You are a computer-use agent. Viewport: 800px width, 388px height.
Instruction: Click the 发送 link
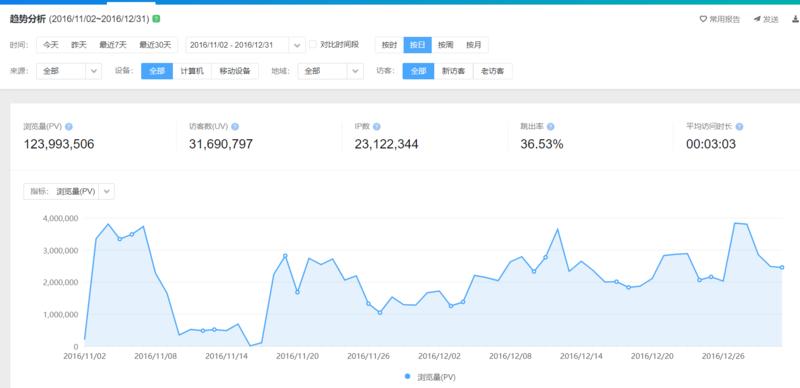771,19
